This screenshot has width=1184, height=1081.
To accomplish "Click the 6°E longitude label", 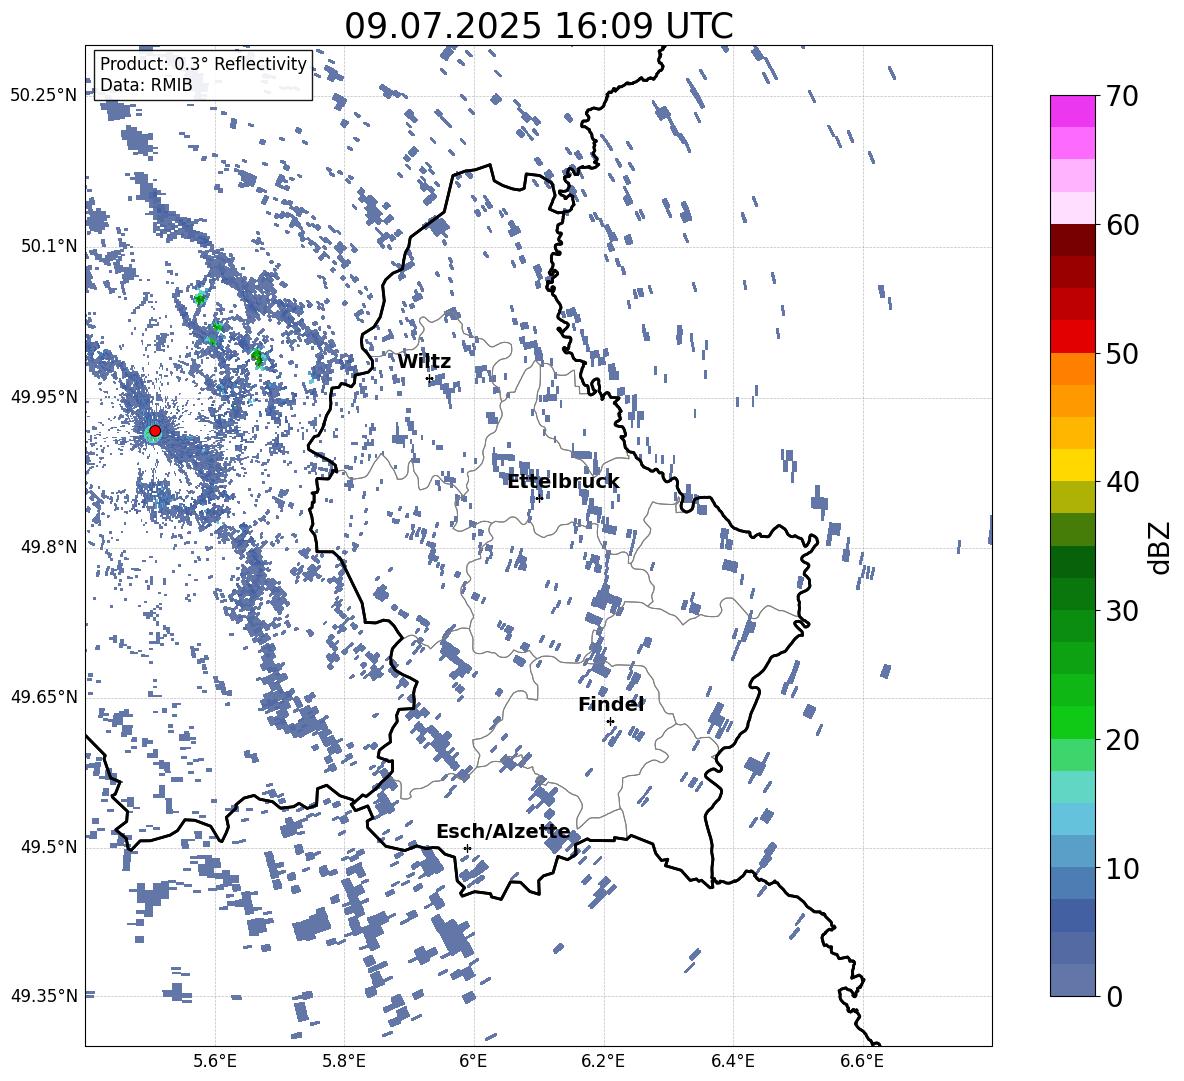I will pyautogui.click(x=473, y=1061).
